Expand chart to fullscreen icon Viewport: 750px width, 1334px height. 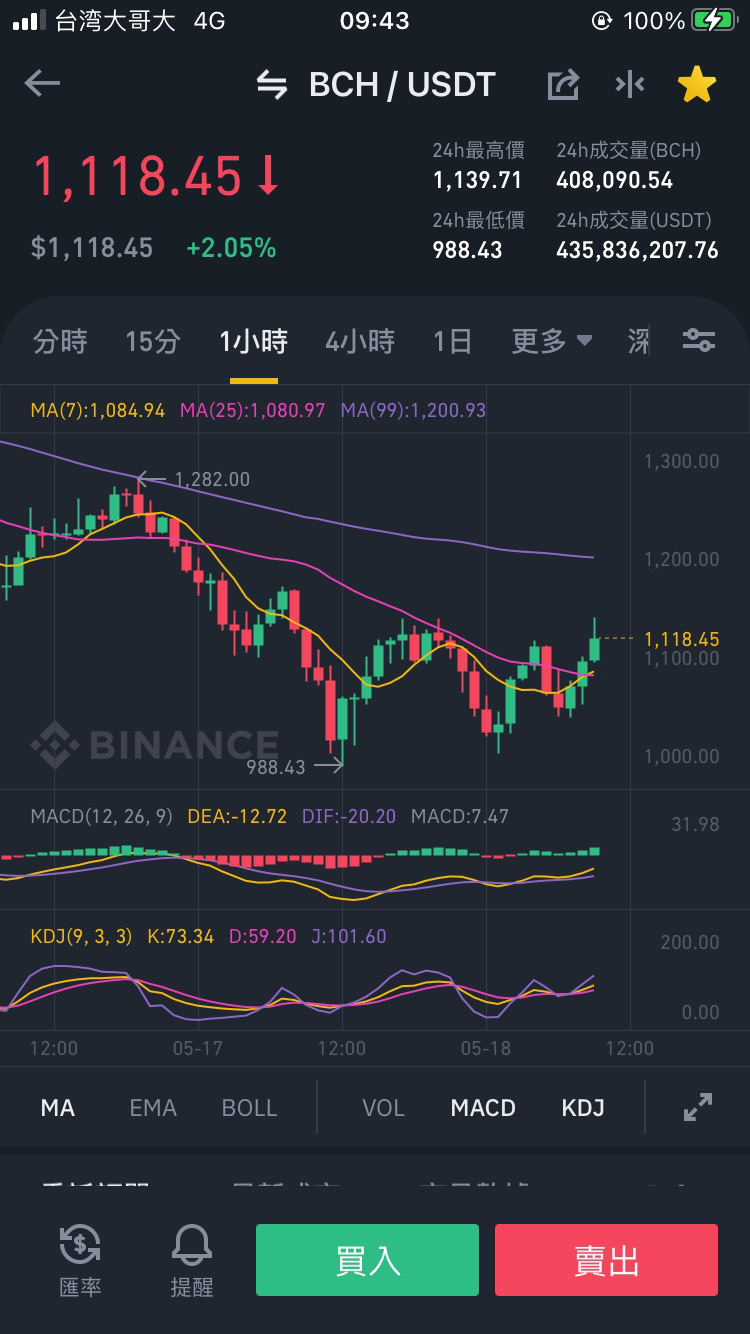coord(697,1107)
